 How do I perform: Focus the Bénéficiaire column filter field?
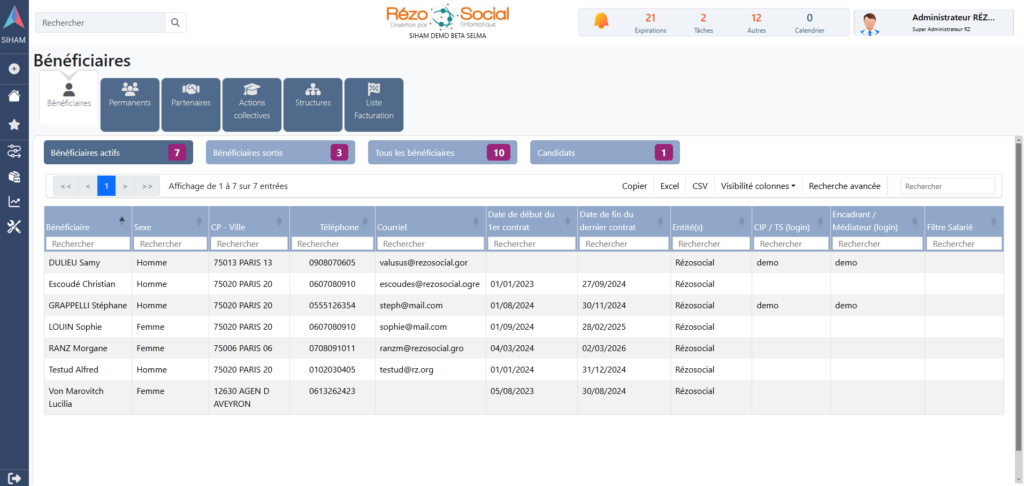pos(88,243)
